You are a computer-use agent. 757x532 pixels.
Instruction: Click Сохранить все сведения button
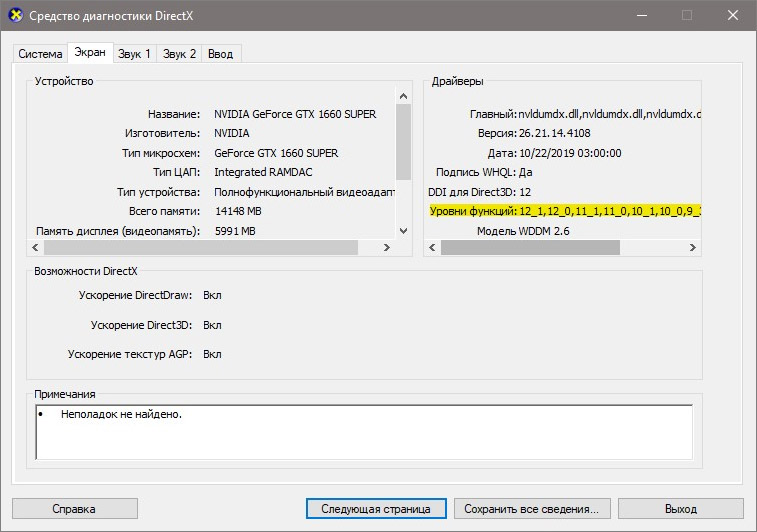tap(532, 508)
